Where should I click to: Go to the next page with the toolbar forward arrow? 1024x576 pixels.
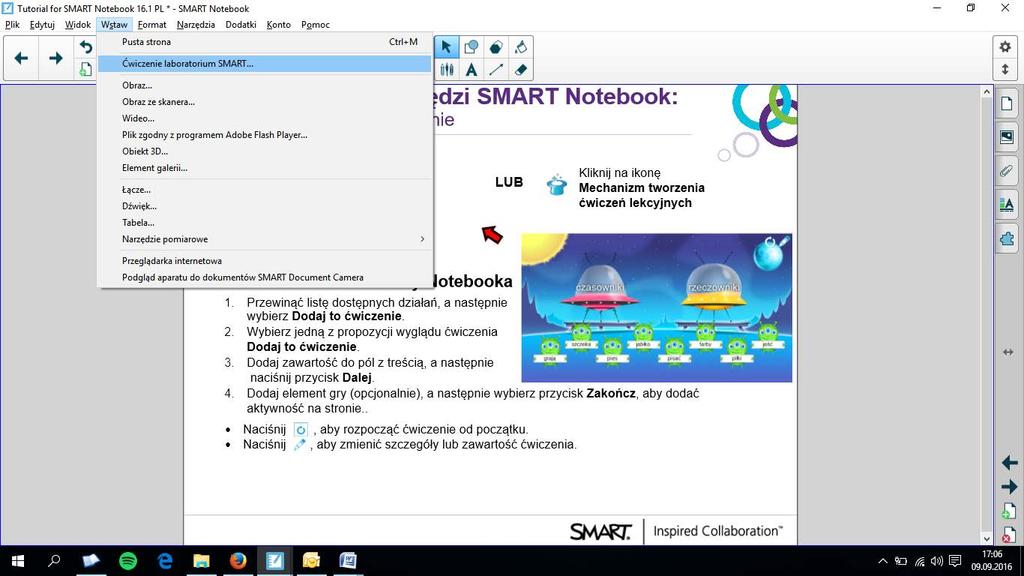56,58
